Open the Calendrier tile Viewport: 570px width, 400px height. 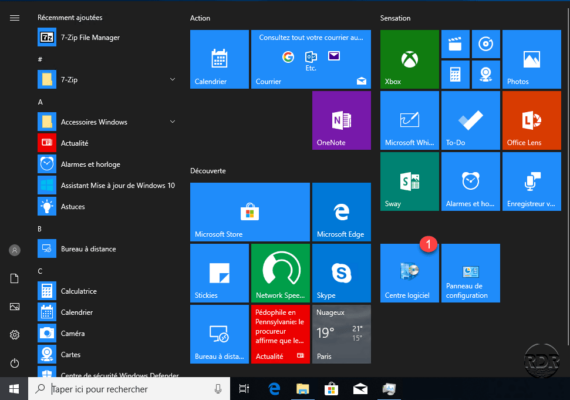pyautogui.click(x=219, y=59)
